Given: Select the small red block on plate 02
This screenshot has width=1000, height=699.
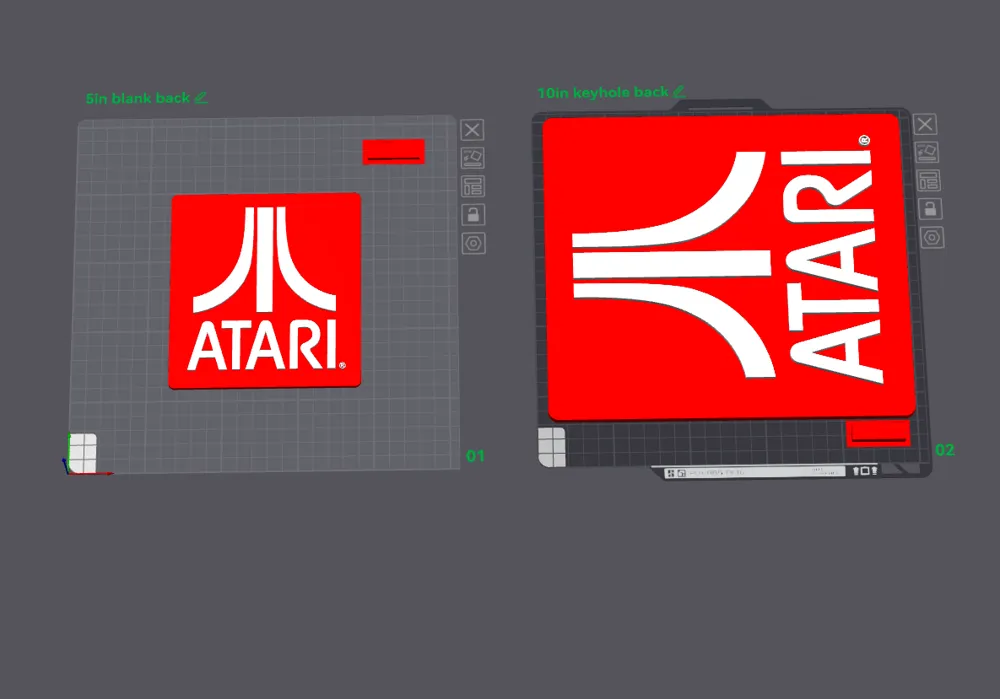Looking at the screenshot, I should click(878, 433).
